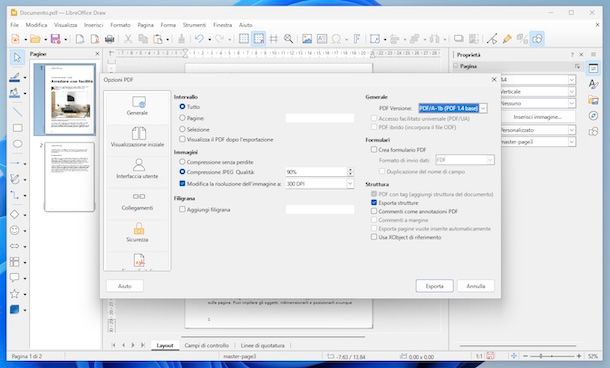Switch to the Interfaccia utente tab

point(137,169)
